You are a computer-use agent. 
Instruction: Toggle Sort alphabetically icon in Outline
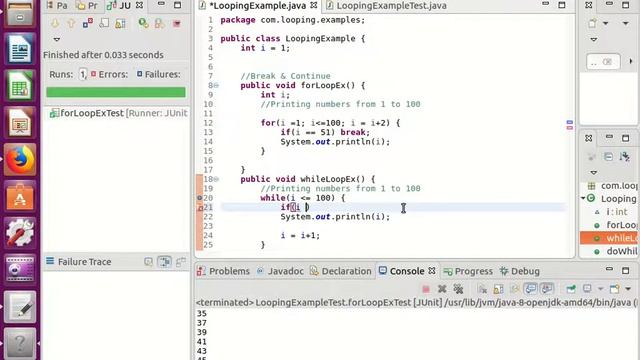pos(624,157)
